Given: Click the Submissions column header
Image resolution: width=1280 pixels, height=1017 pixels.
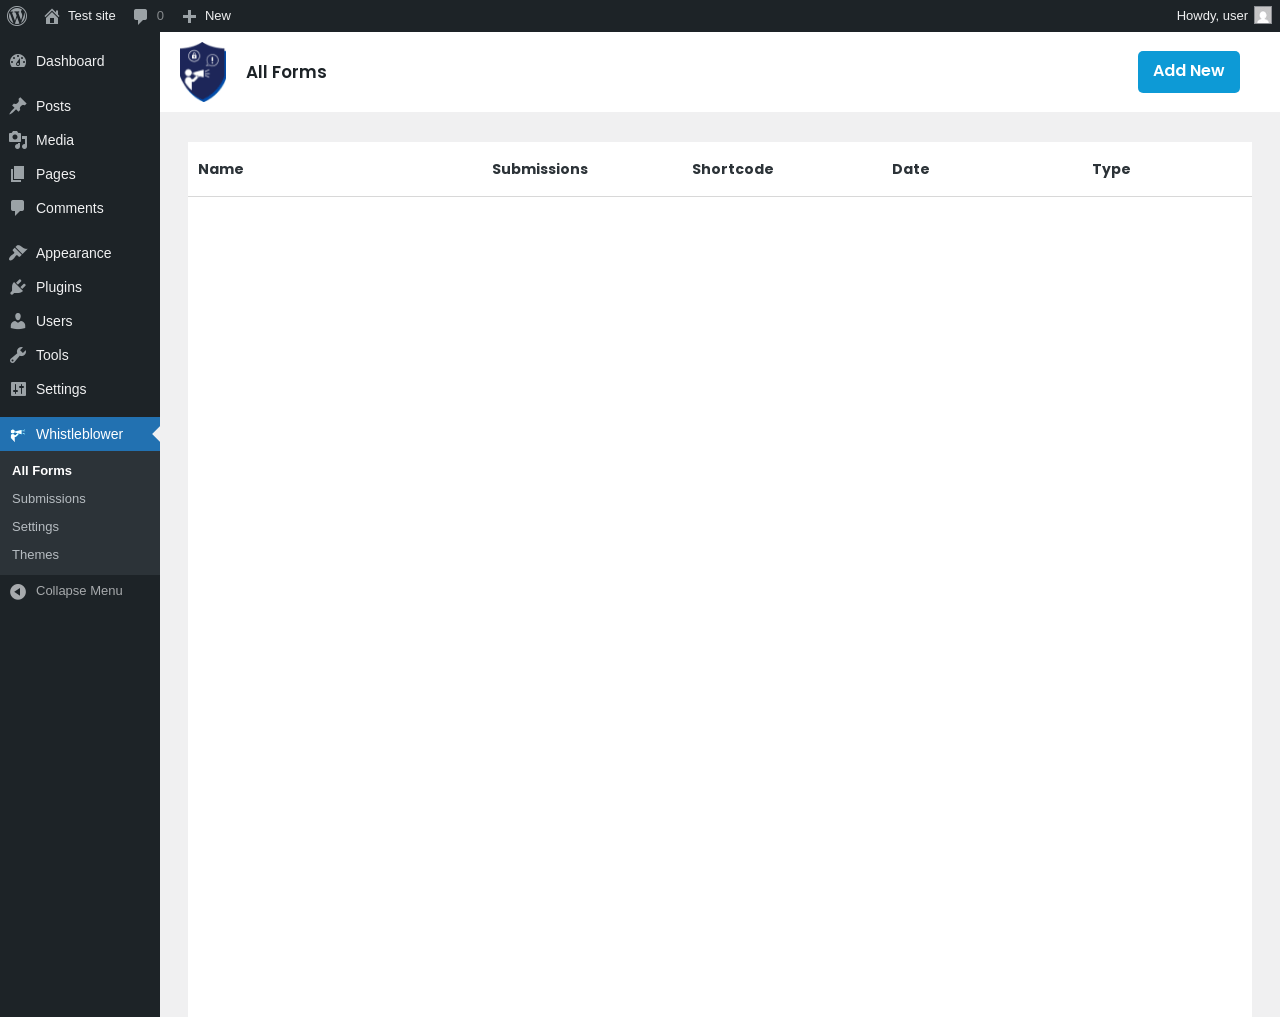Looking at the screenshot, I should click(540, 169).
